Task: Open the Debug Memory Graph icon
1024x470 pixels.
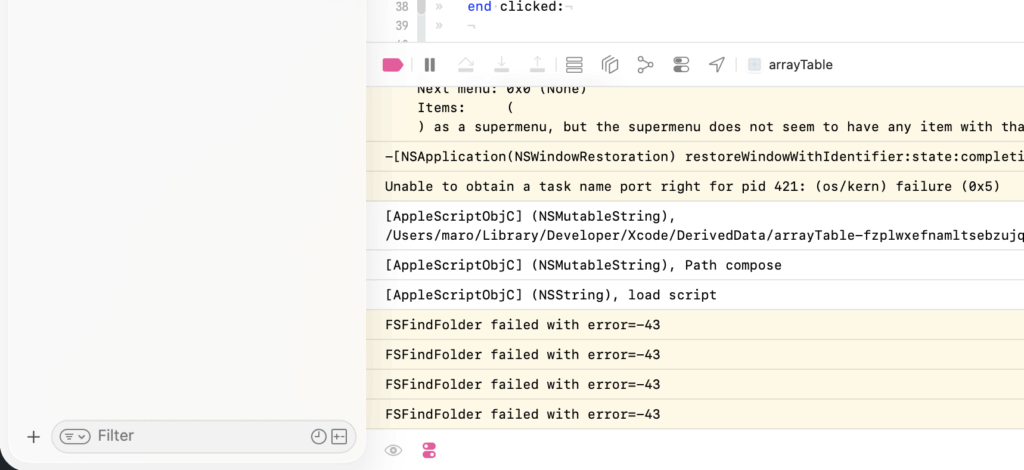Action: (645, 65)
